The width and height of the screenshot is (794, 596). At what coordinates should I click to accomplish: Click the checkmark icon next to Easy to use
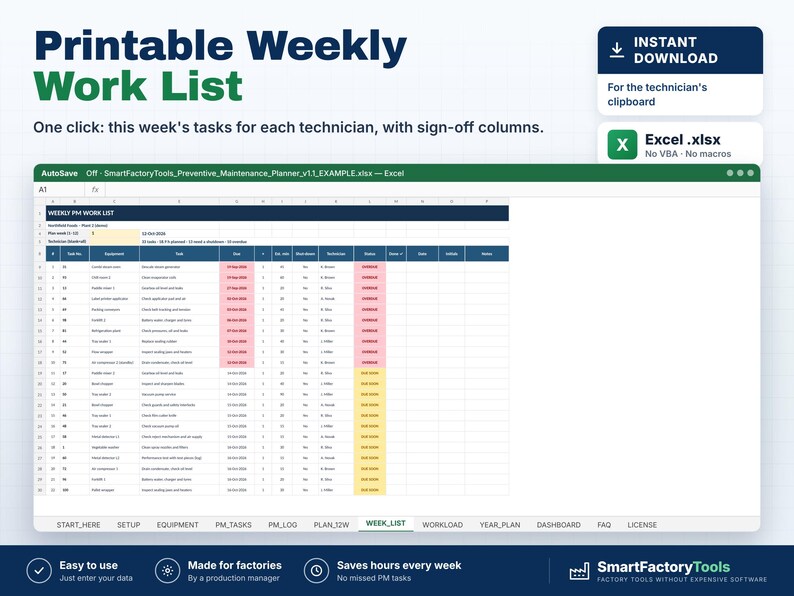(39, 571)
